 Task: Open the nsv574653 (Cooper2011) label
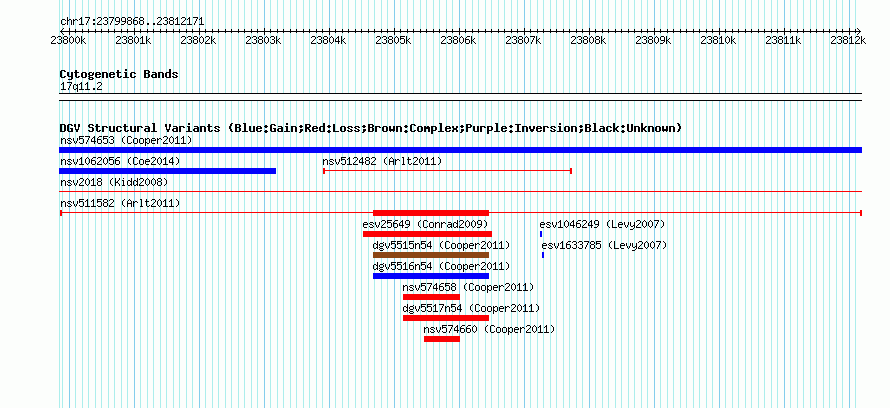[126, 140]
